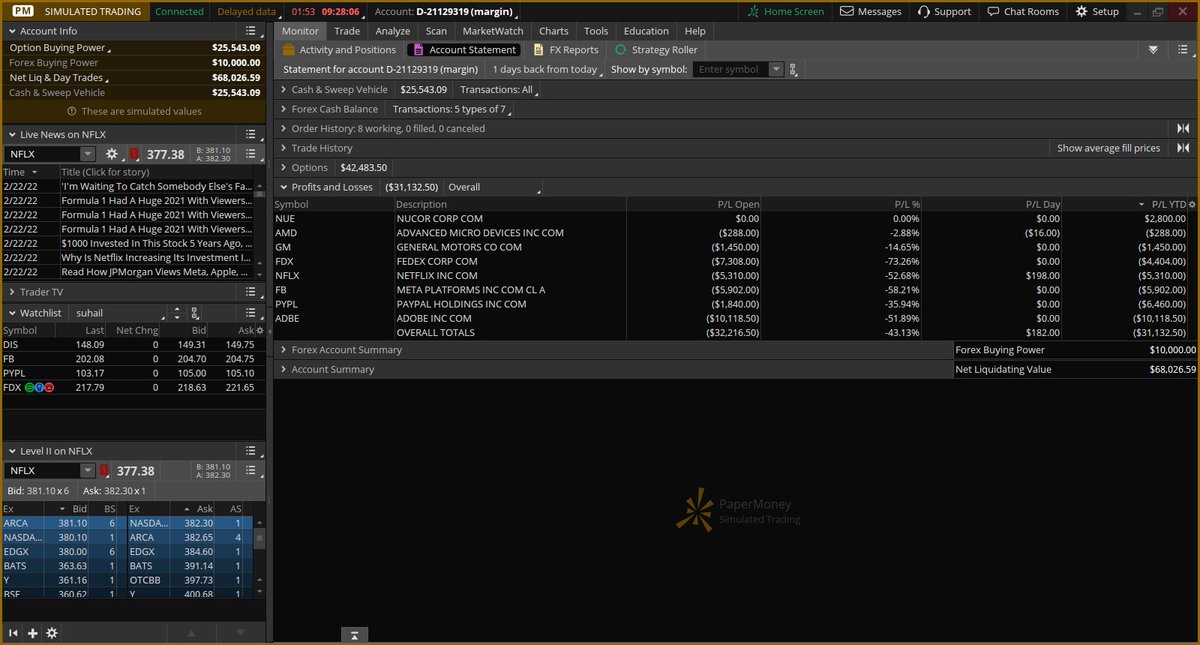1200x645 pixels.
Task: Open Option Buying Power selector
Action: point(61,48)
